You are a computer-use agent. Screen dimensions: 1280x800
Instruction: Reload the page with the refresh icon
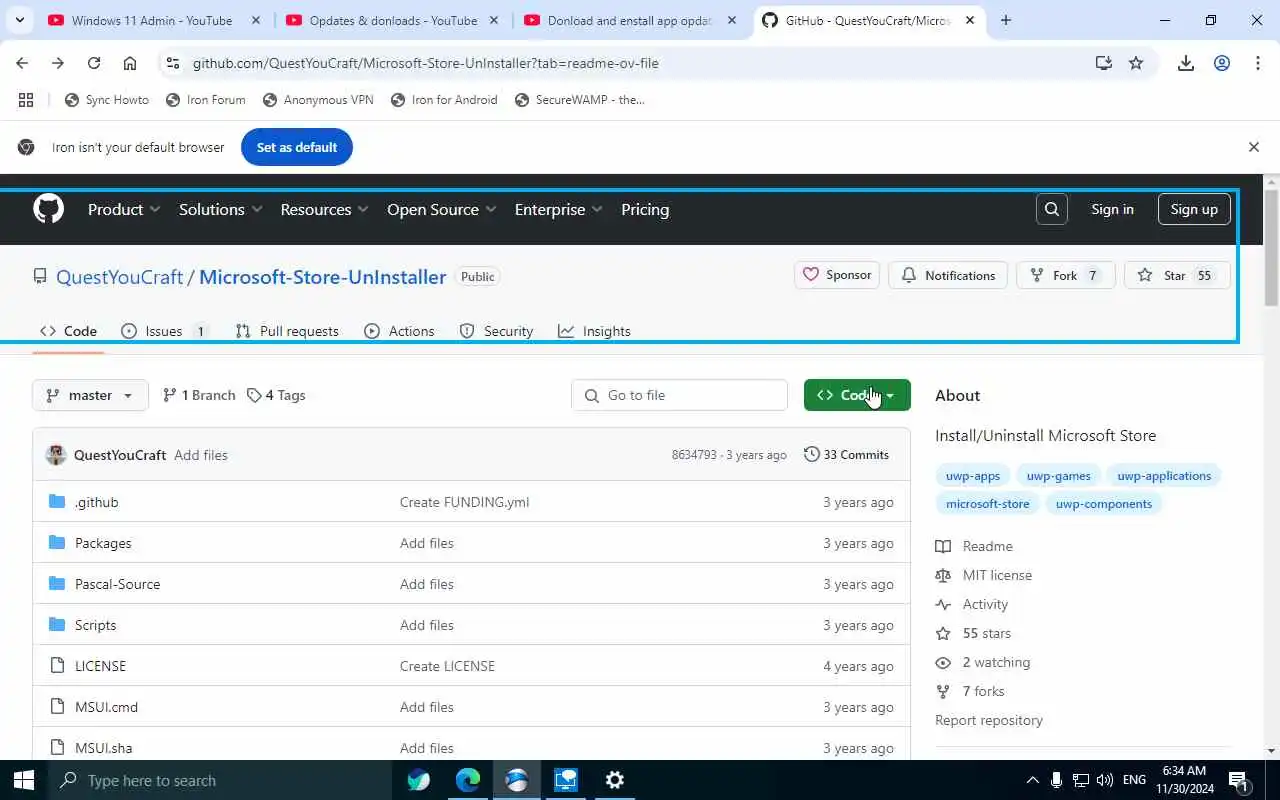[x=94, y=63]
